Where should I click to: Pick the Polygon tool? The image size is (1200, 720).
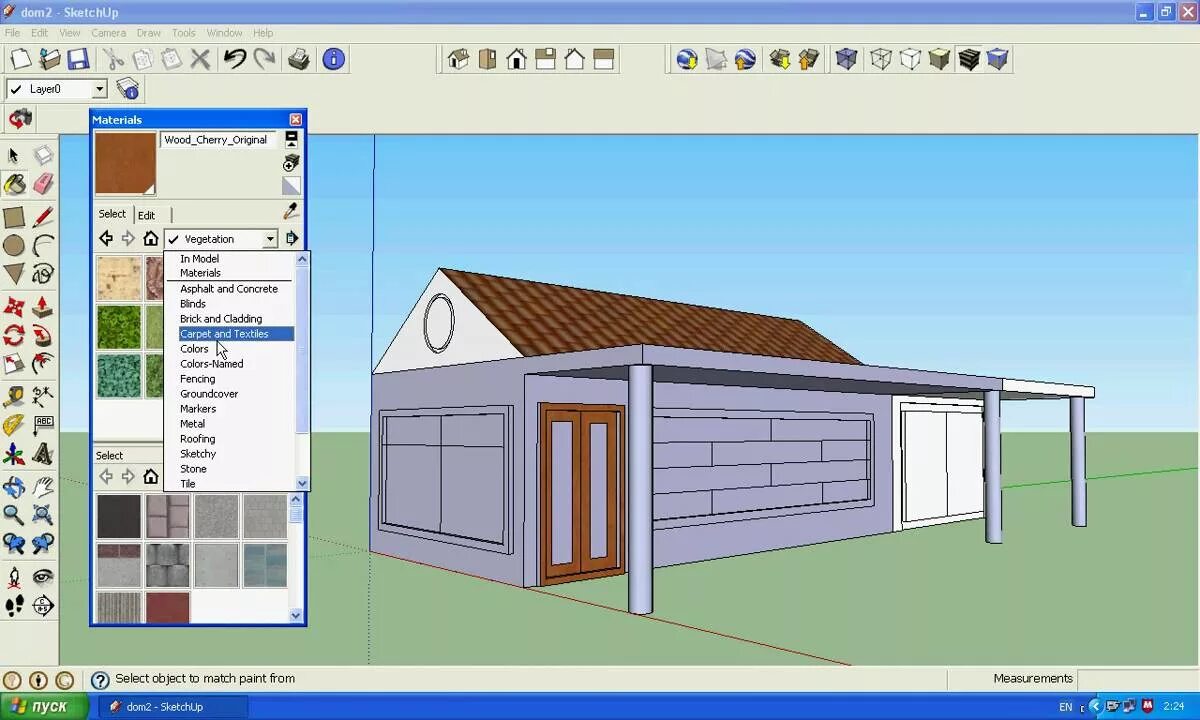pyautogui.click(x=14, y=273)
